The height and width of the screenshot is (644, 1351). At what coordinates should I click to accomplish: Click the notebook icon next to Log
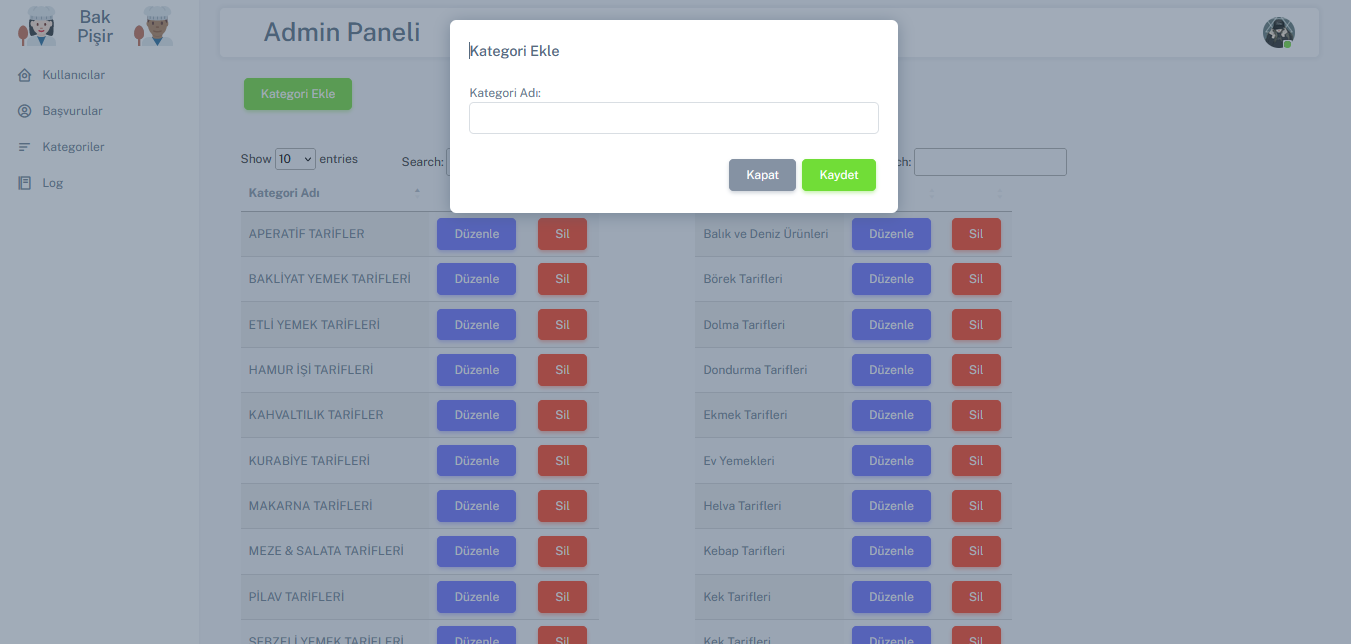(x=24, y=182)
